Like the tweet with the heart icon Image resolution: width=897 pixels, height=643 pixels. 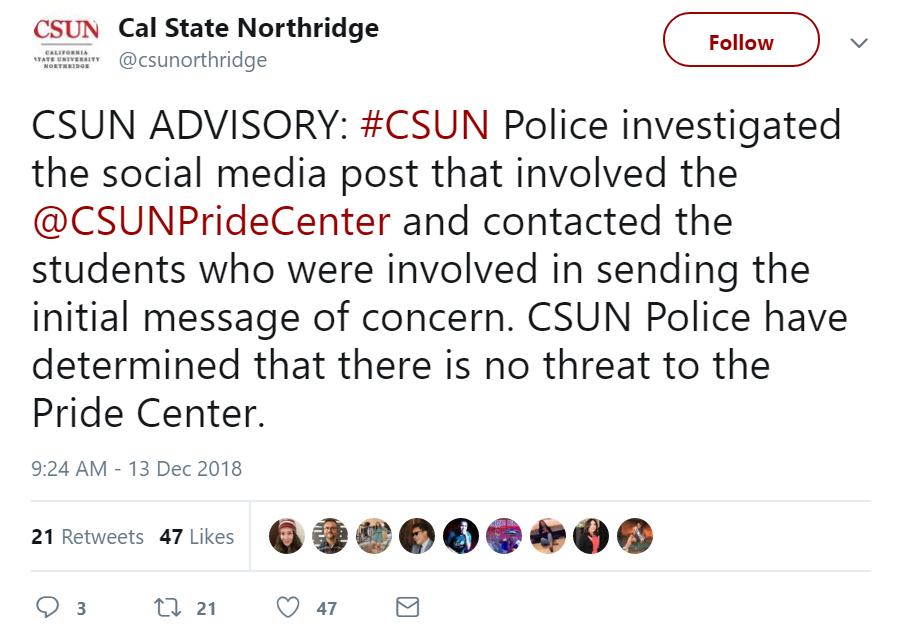[288, 608]
